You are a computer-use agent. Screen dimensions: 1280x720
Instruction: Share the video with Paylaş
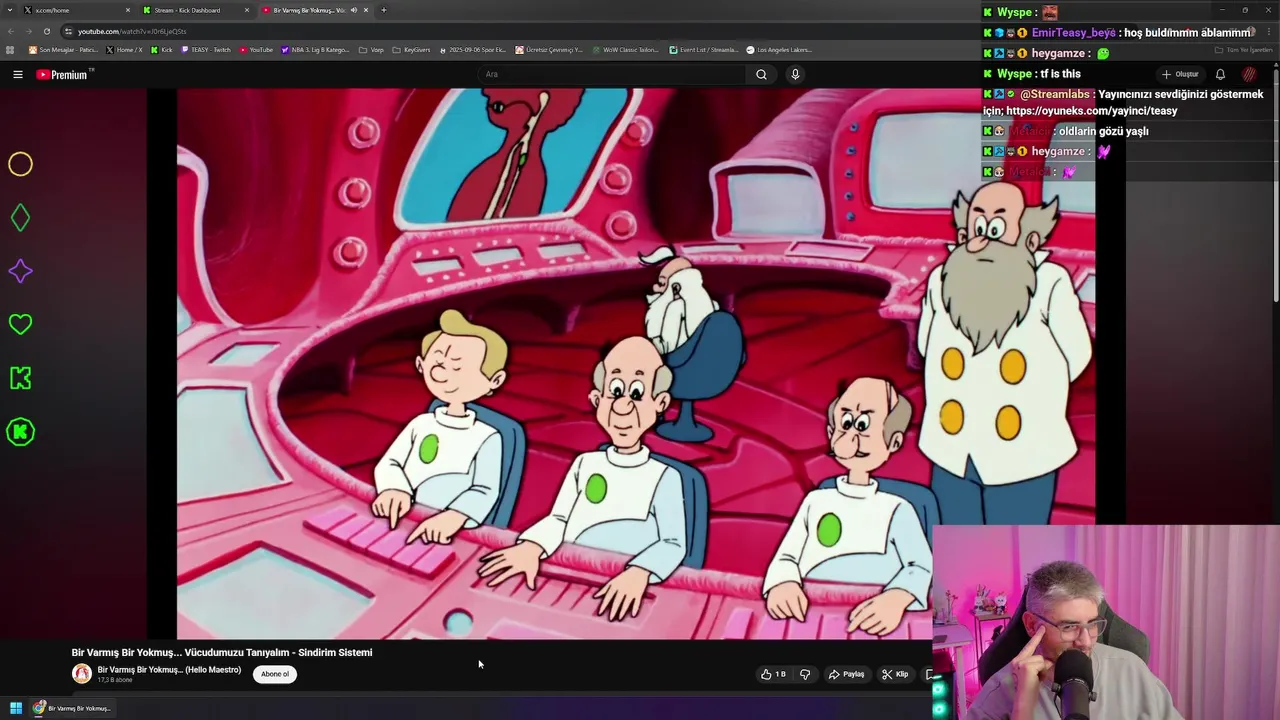click(846, 674)
